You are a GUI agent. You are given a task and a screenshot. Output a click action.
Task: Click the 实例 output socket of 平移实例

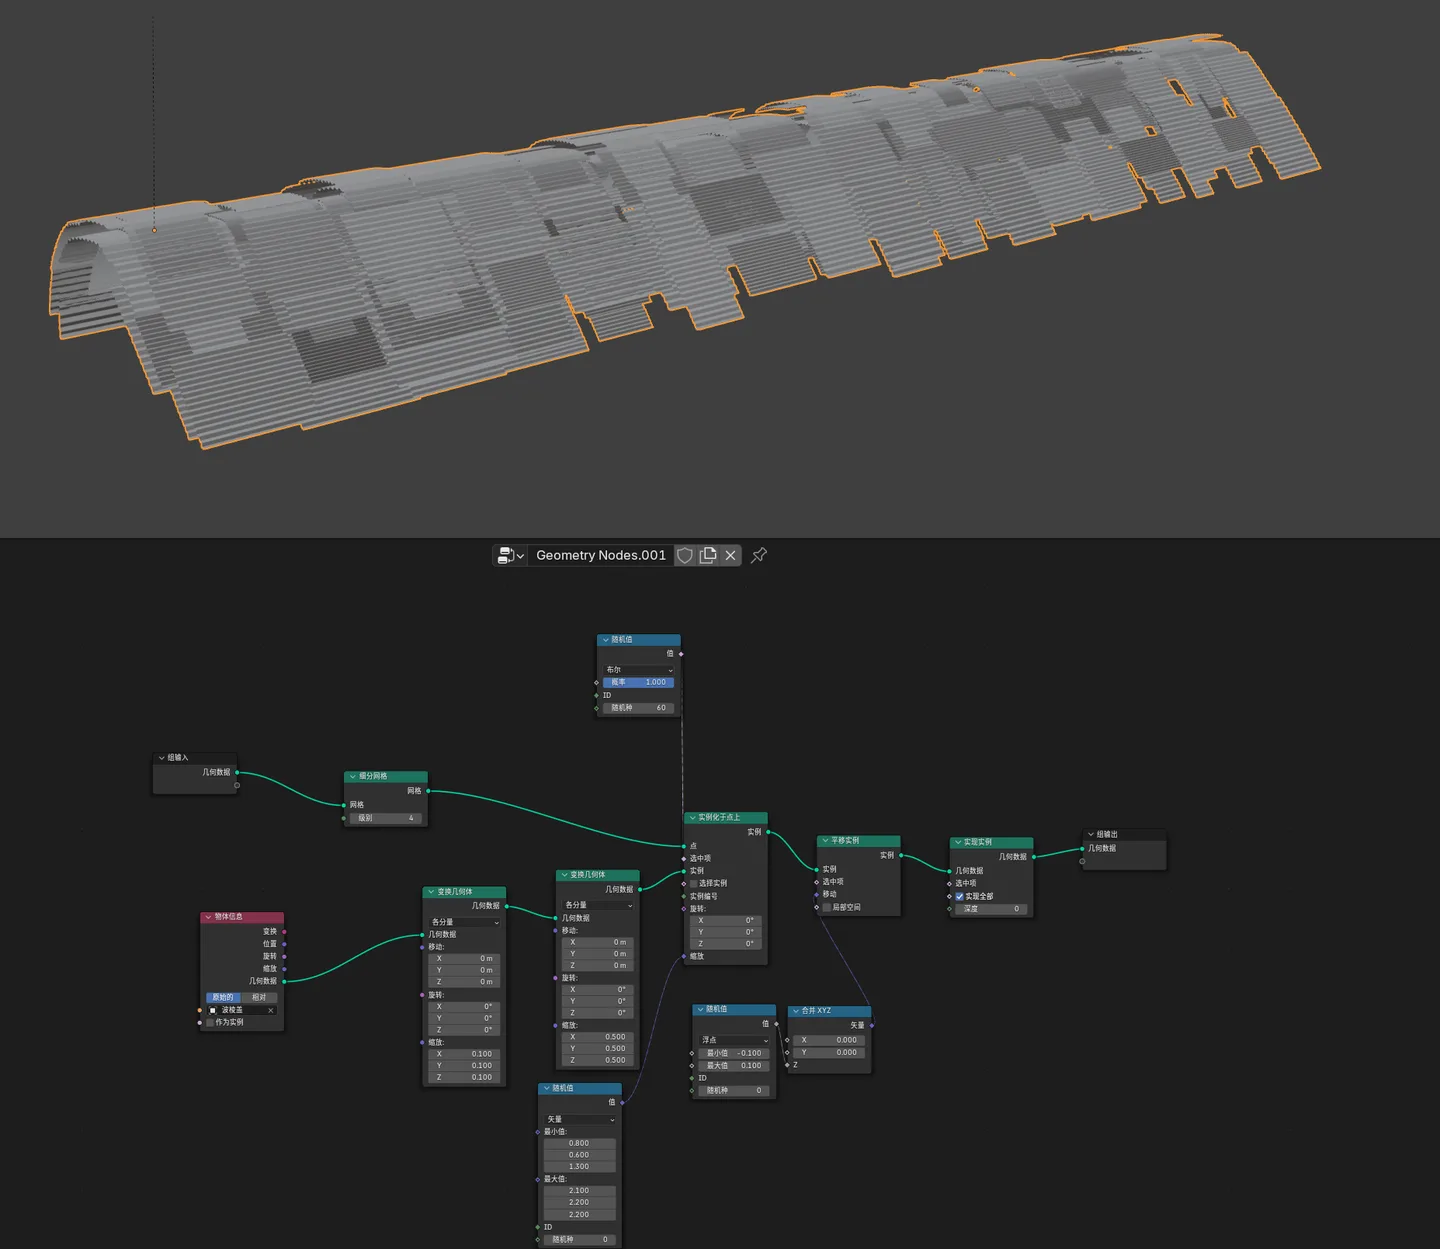point(901,855)
